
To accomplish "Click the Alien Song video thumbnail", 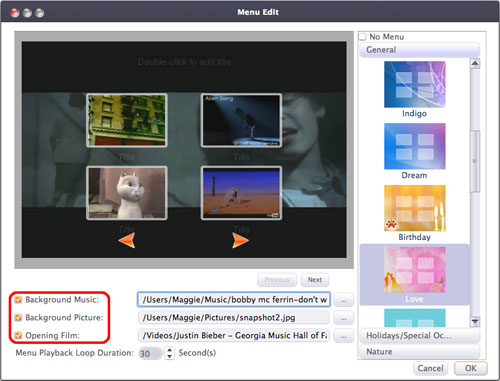I will point(241,120).
